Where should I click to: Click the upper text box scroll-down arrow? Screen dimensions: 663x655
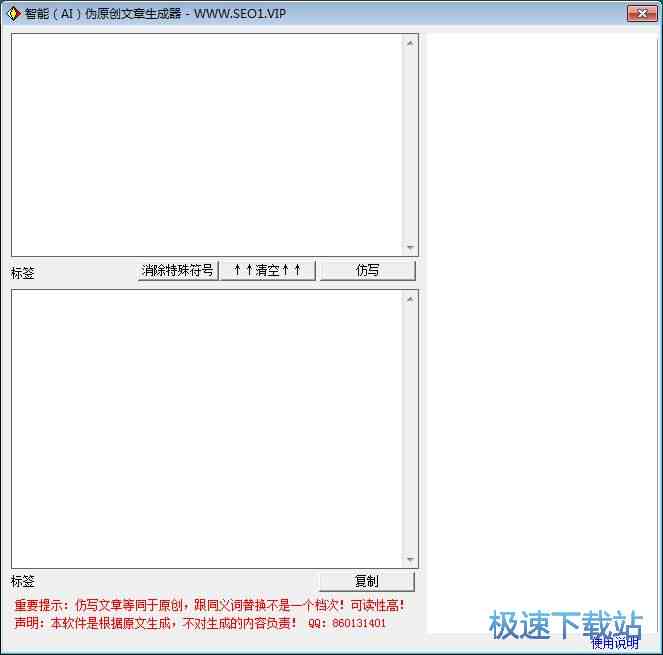coord(410,247)
